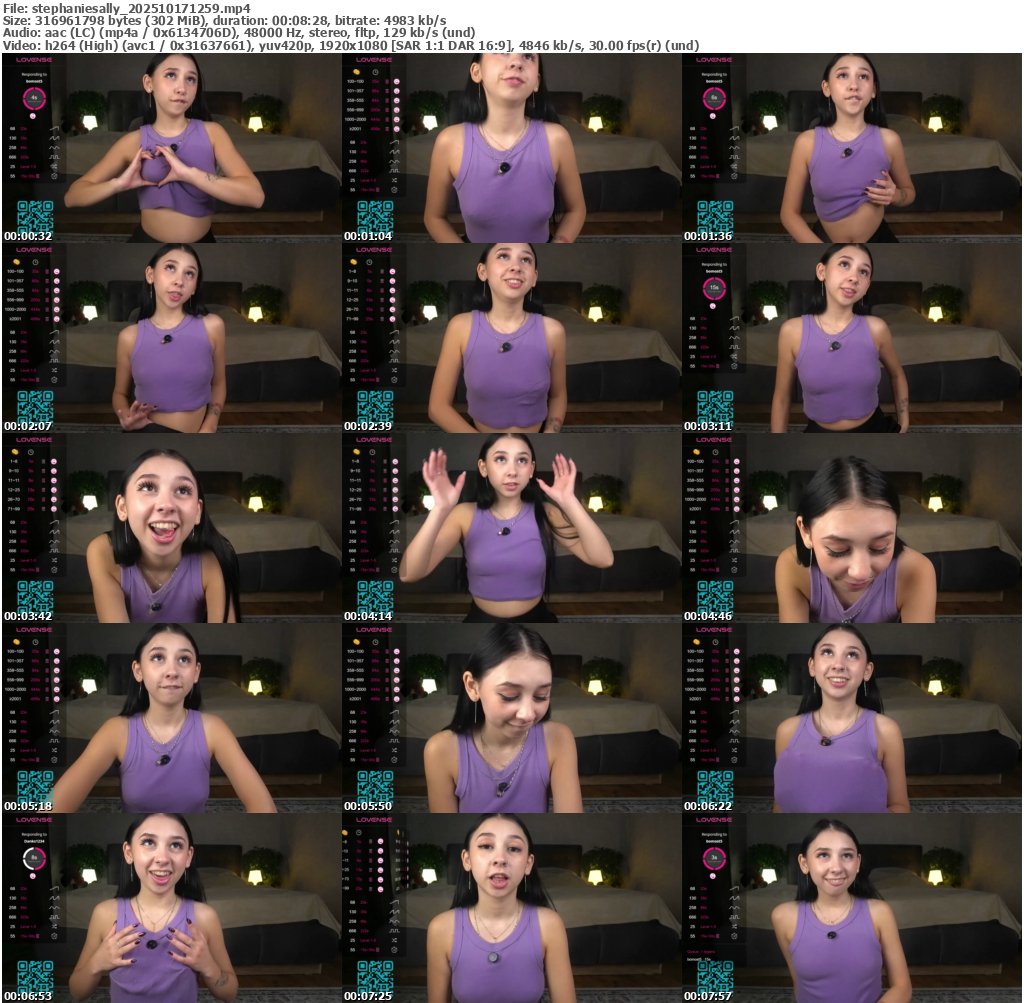Open the frame thumbnail at 00:00:32

(171, 148)
